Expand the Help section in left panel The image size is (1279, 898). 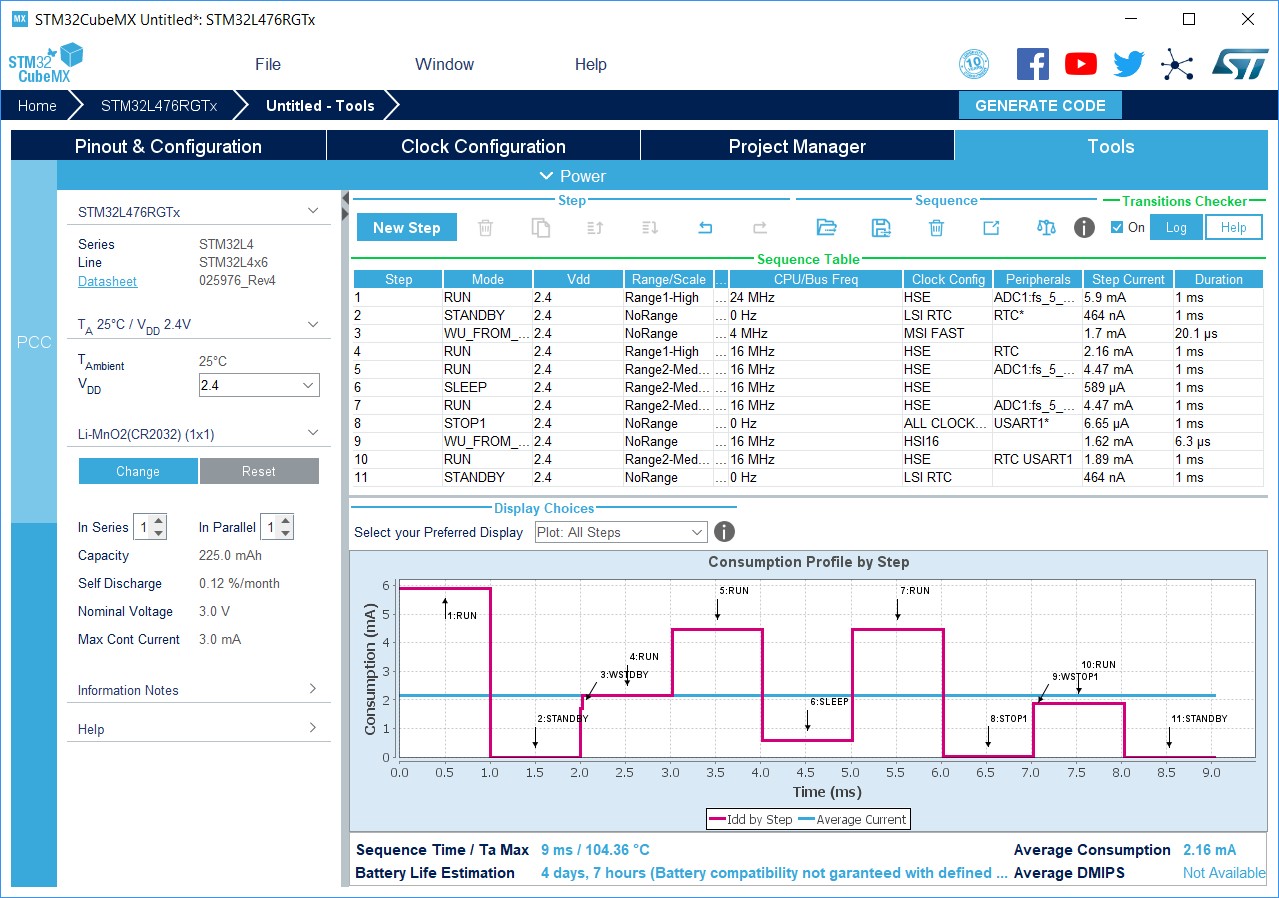(313, 728)
